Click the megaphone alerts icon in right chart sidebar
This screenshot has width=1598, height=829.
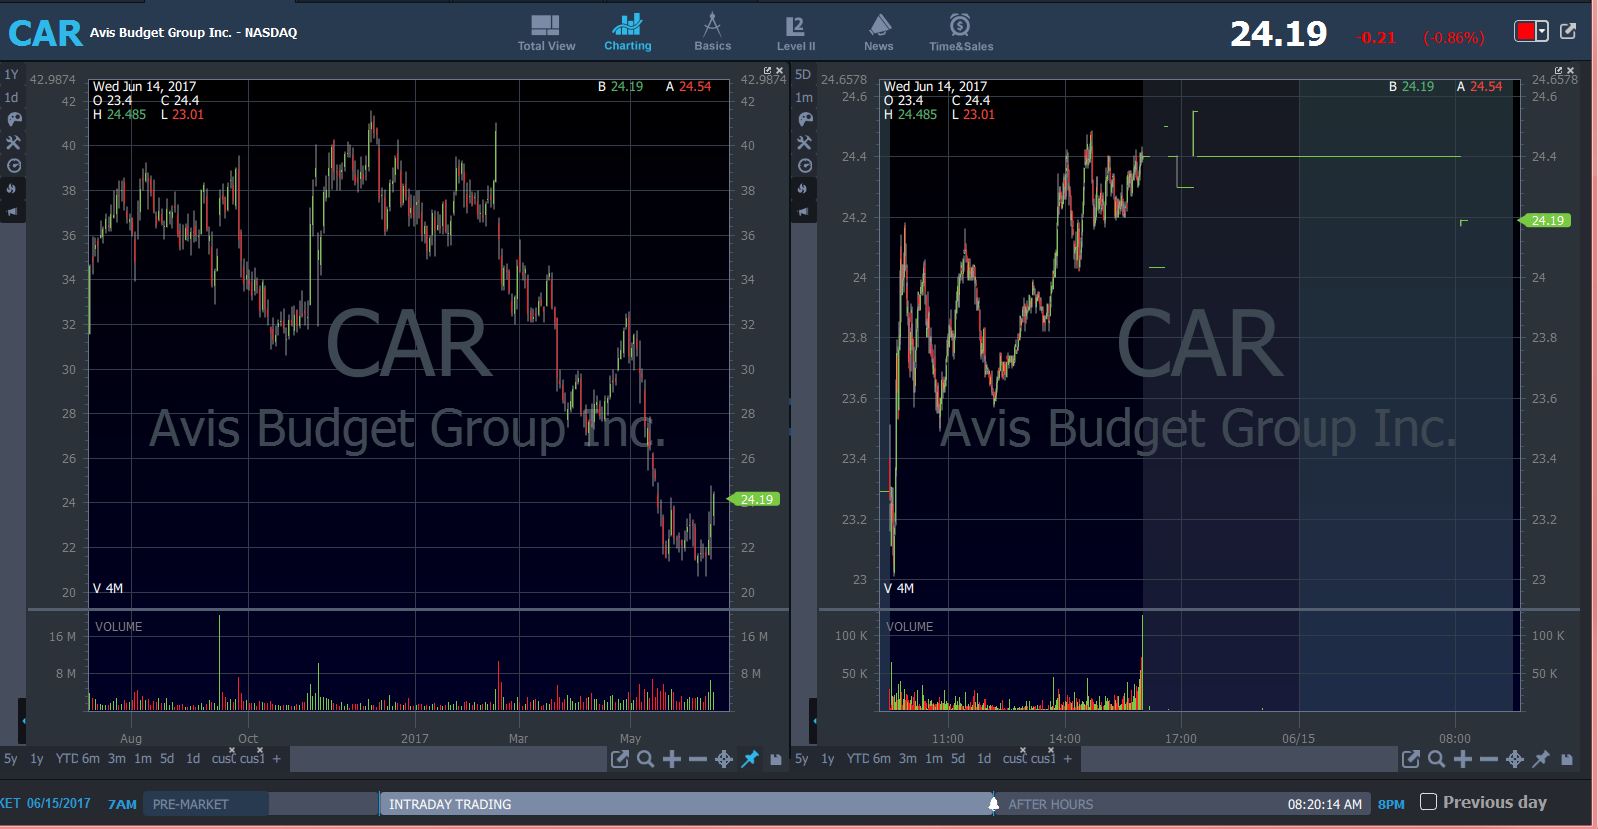[x=803, y=211]
